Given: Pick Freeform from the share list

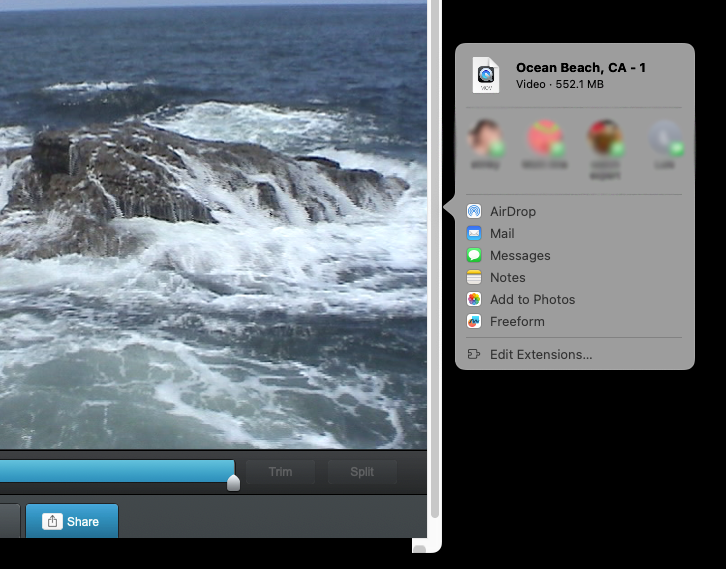Looking at the screenshot, I should 516,321.
